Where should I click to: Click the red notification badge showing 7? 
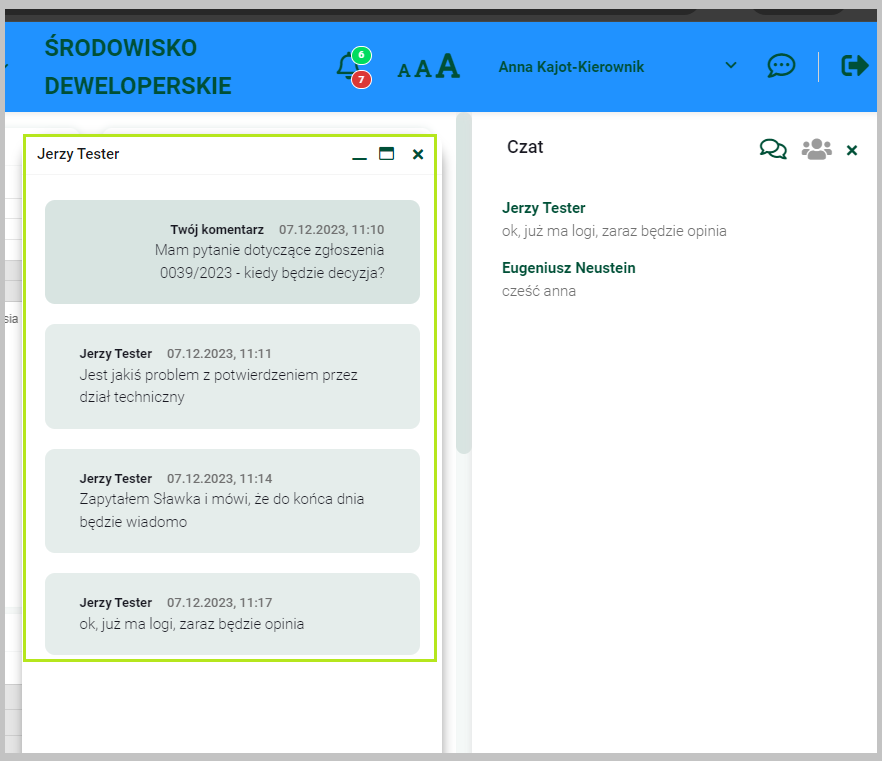point(361,79)
